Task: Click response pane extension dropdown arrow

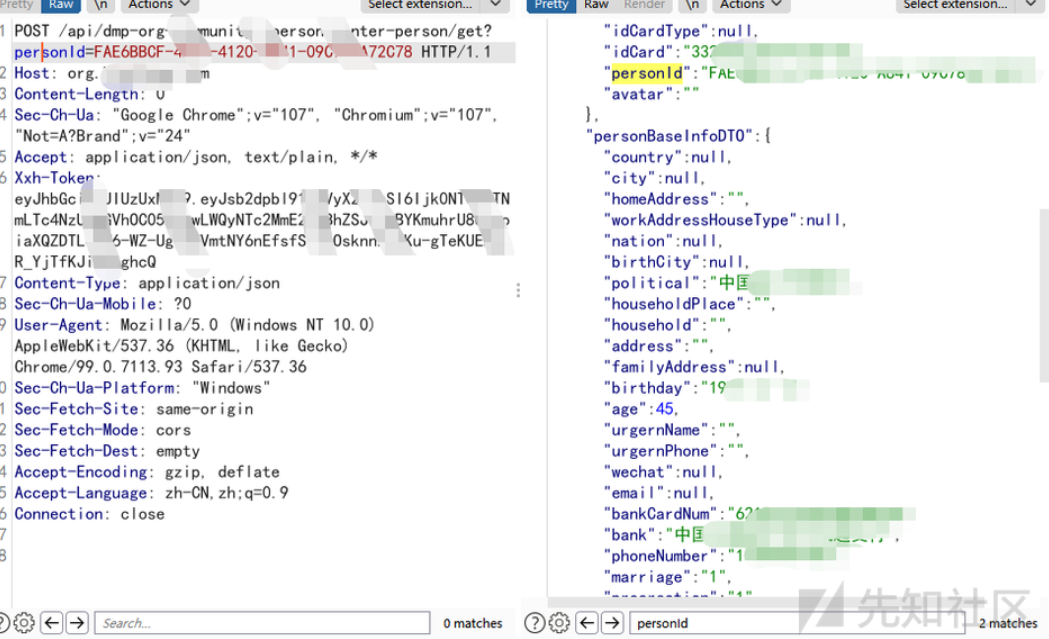Action: pos(1031,5)
